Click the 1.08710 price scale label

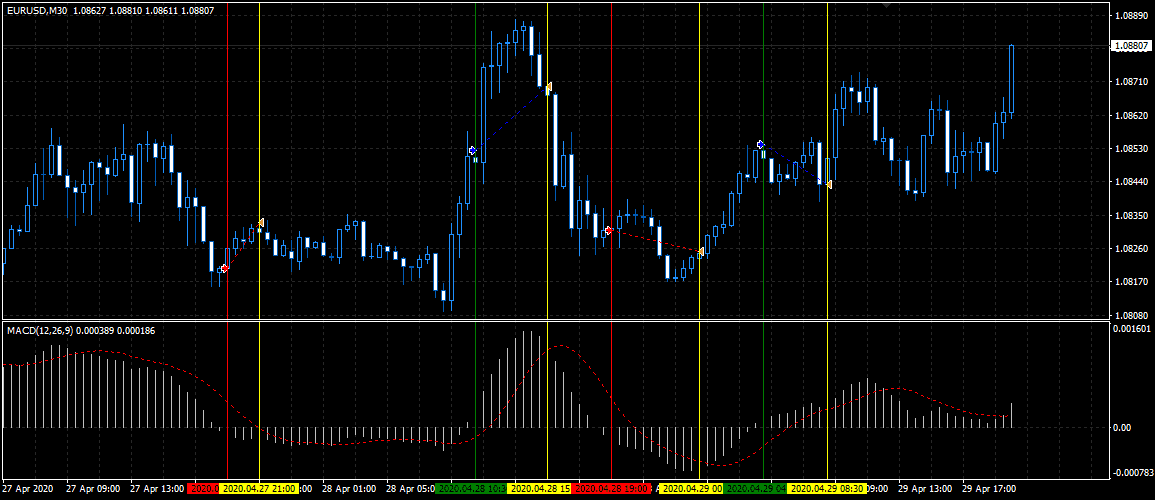click(1129, 82)
